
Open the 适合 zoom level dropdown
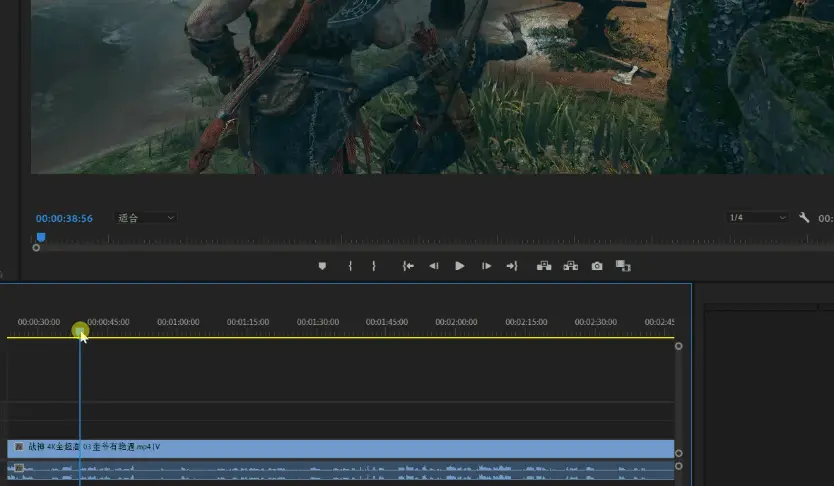(x=146, y=217)
